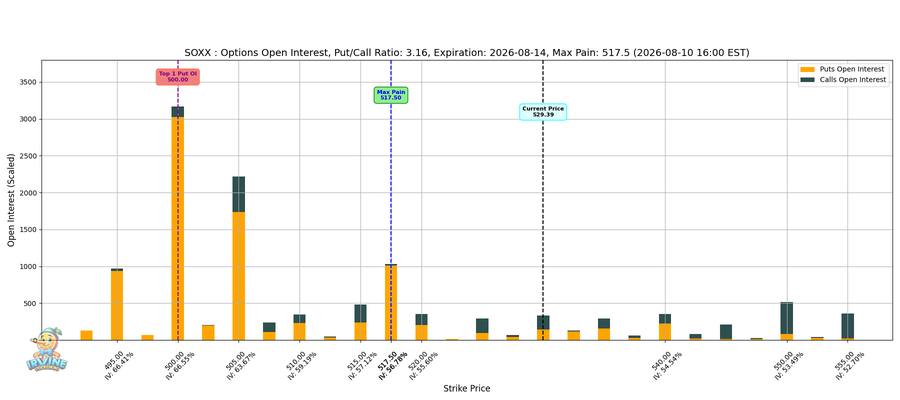This screenshot has height=400, width=900.
Task: Click the 1500 y-axis tick label
Action: [28, 230]
